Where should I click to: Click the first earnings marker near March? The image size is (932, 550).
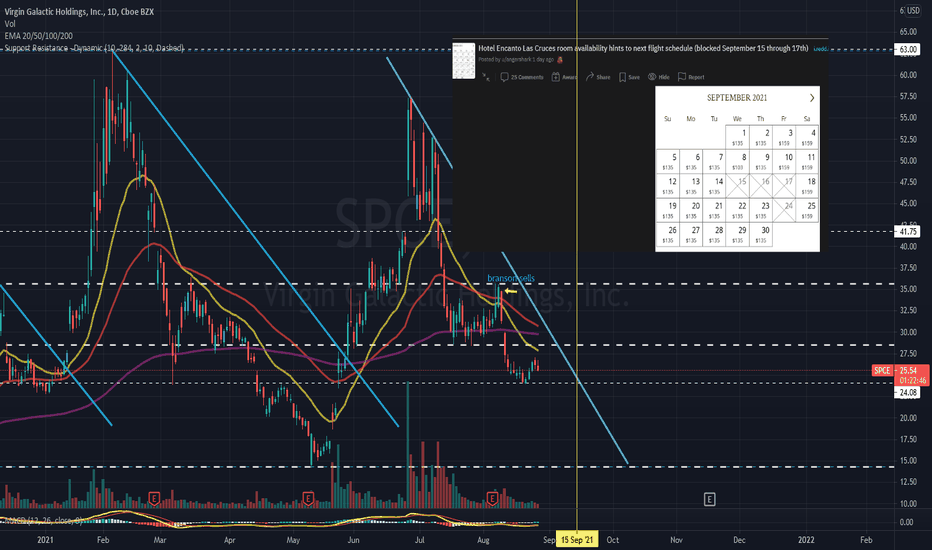point(154,497)
